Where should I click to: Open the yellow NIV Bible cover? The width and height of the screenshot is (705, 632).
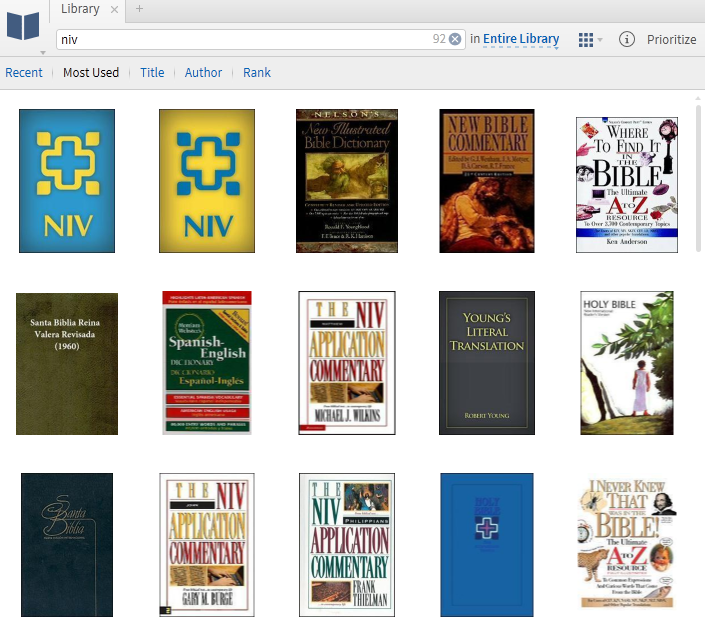tap(207, 181)
